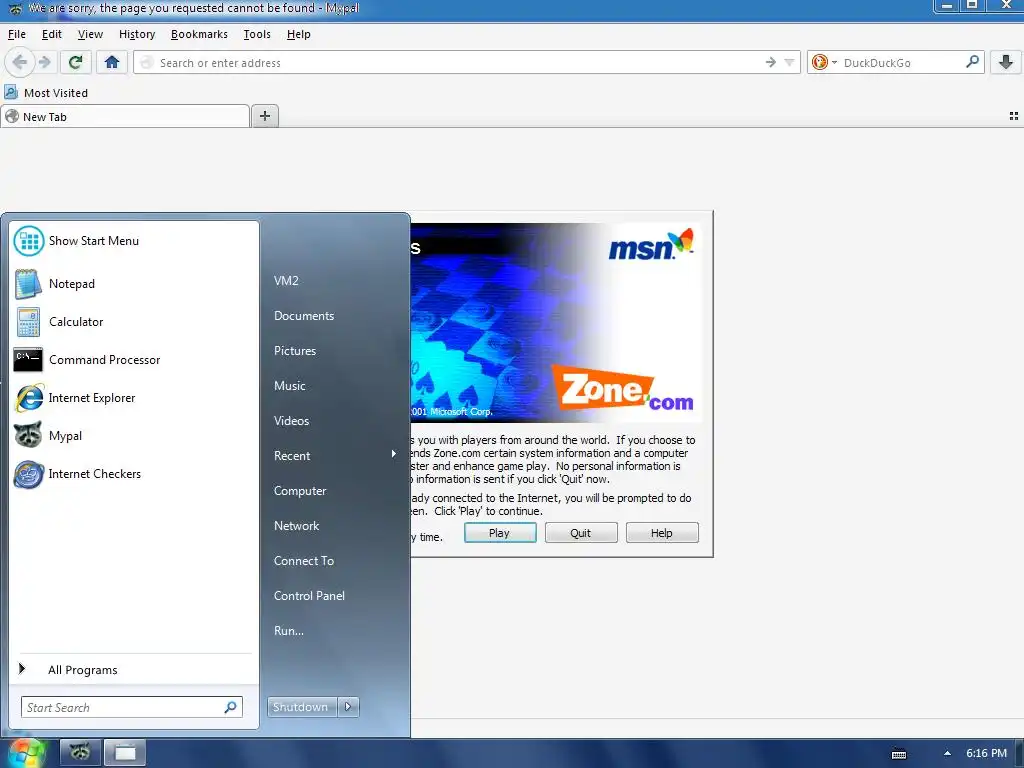Open the File menu
The image size is (1024, 768).
pos(17,34)
